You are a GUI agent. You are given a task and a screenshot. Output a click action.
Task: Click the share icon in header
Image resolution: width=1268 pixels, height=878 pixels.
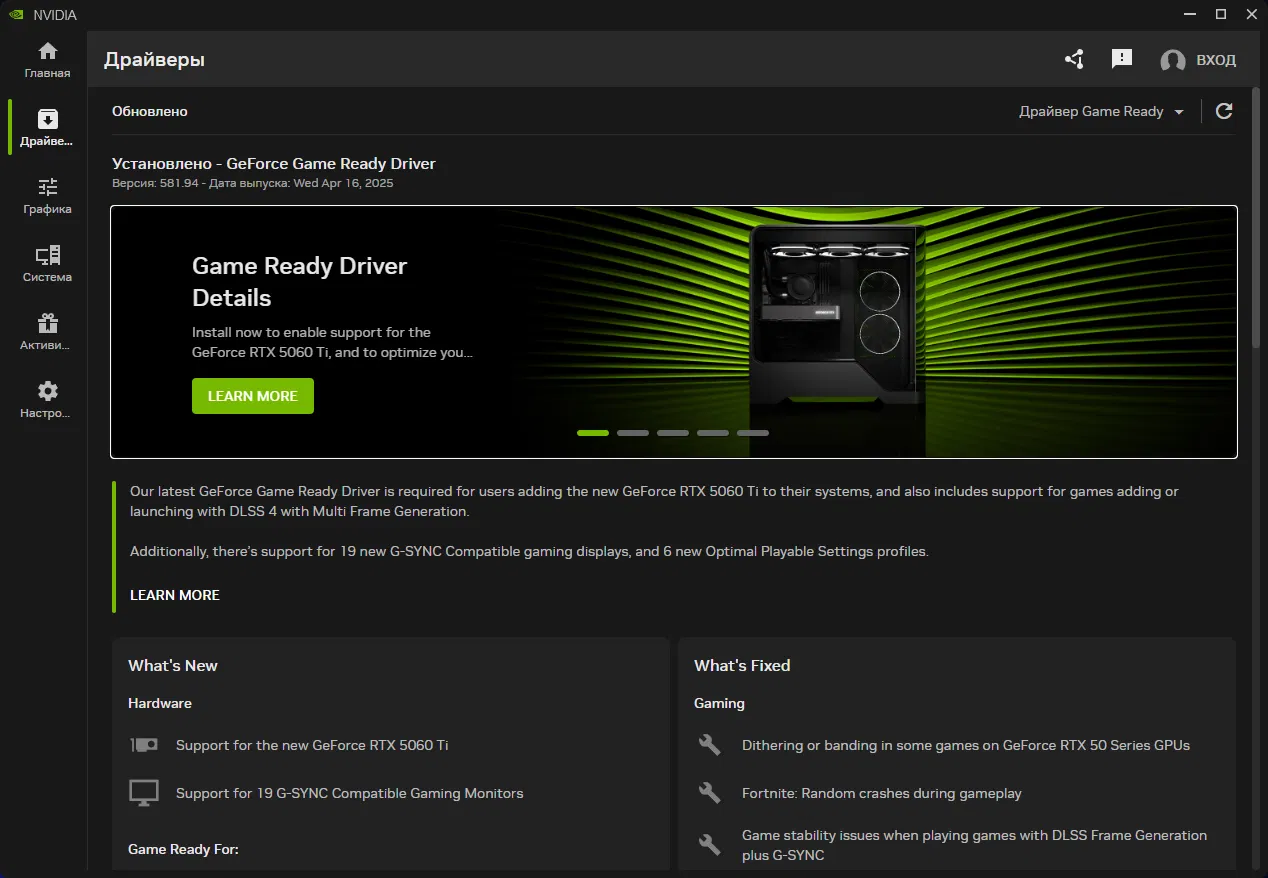coord(1074,59)
